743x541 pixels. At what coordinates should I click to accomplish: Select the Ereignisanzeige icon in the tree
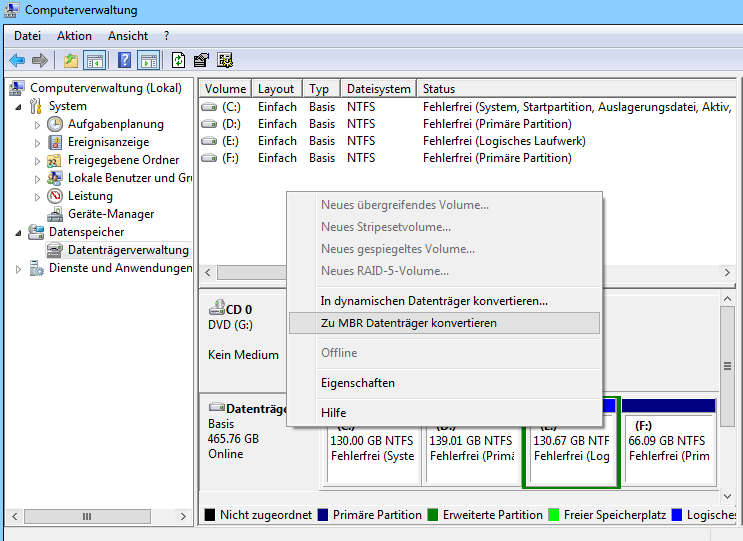56,142
